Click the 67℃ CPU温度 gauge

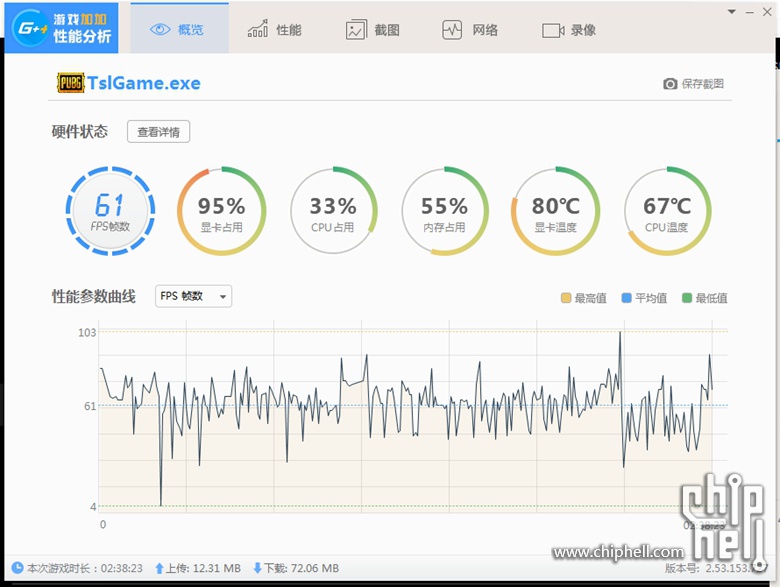667,211
